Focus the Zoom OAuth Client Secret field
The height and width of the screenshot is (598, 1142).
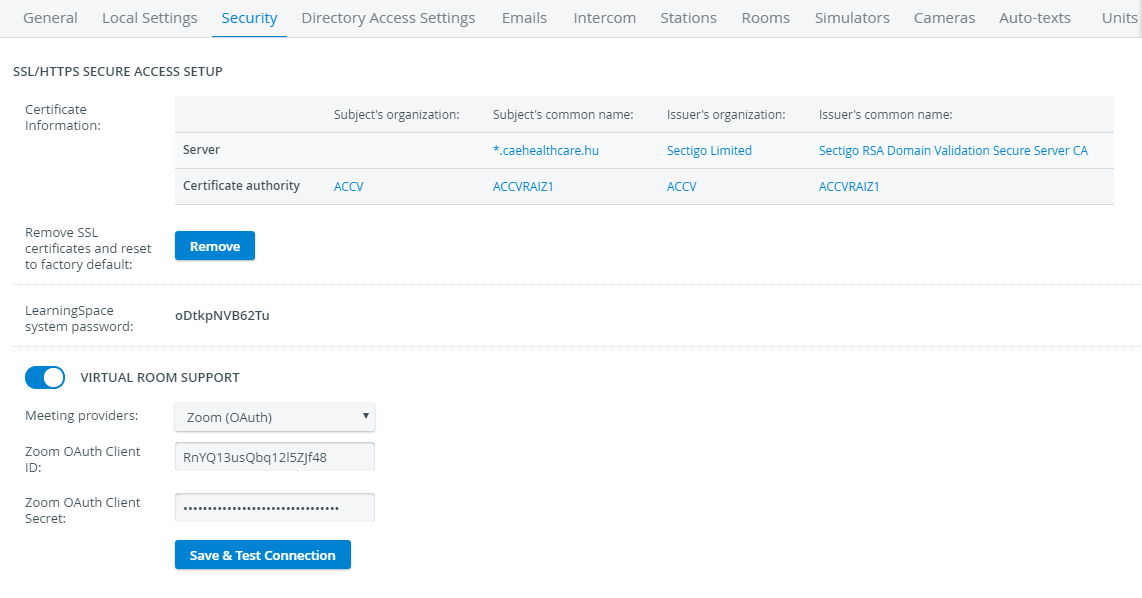pyautogui.click(x=275, y=508)
